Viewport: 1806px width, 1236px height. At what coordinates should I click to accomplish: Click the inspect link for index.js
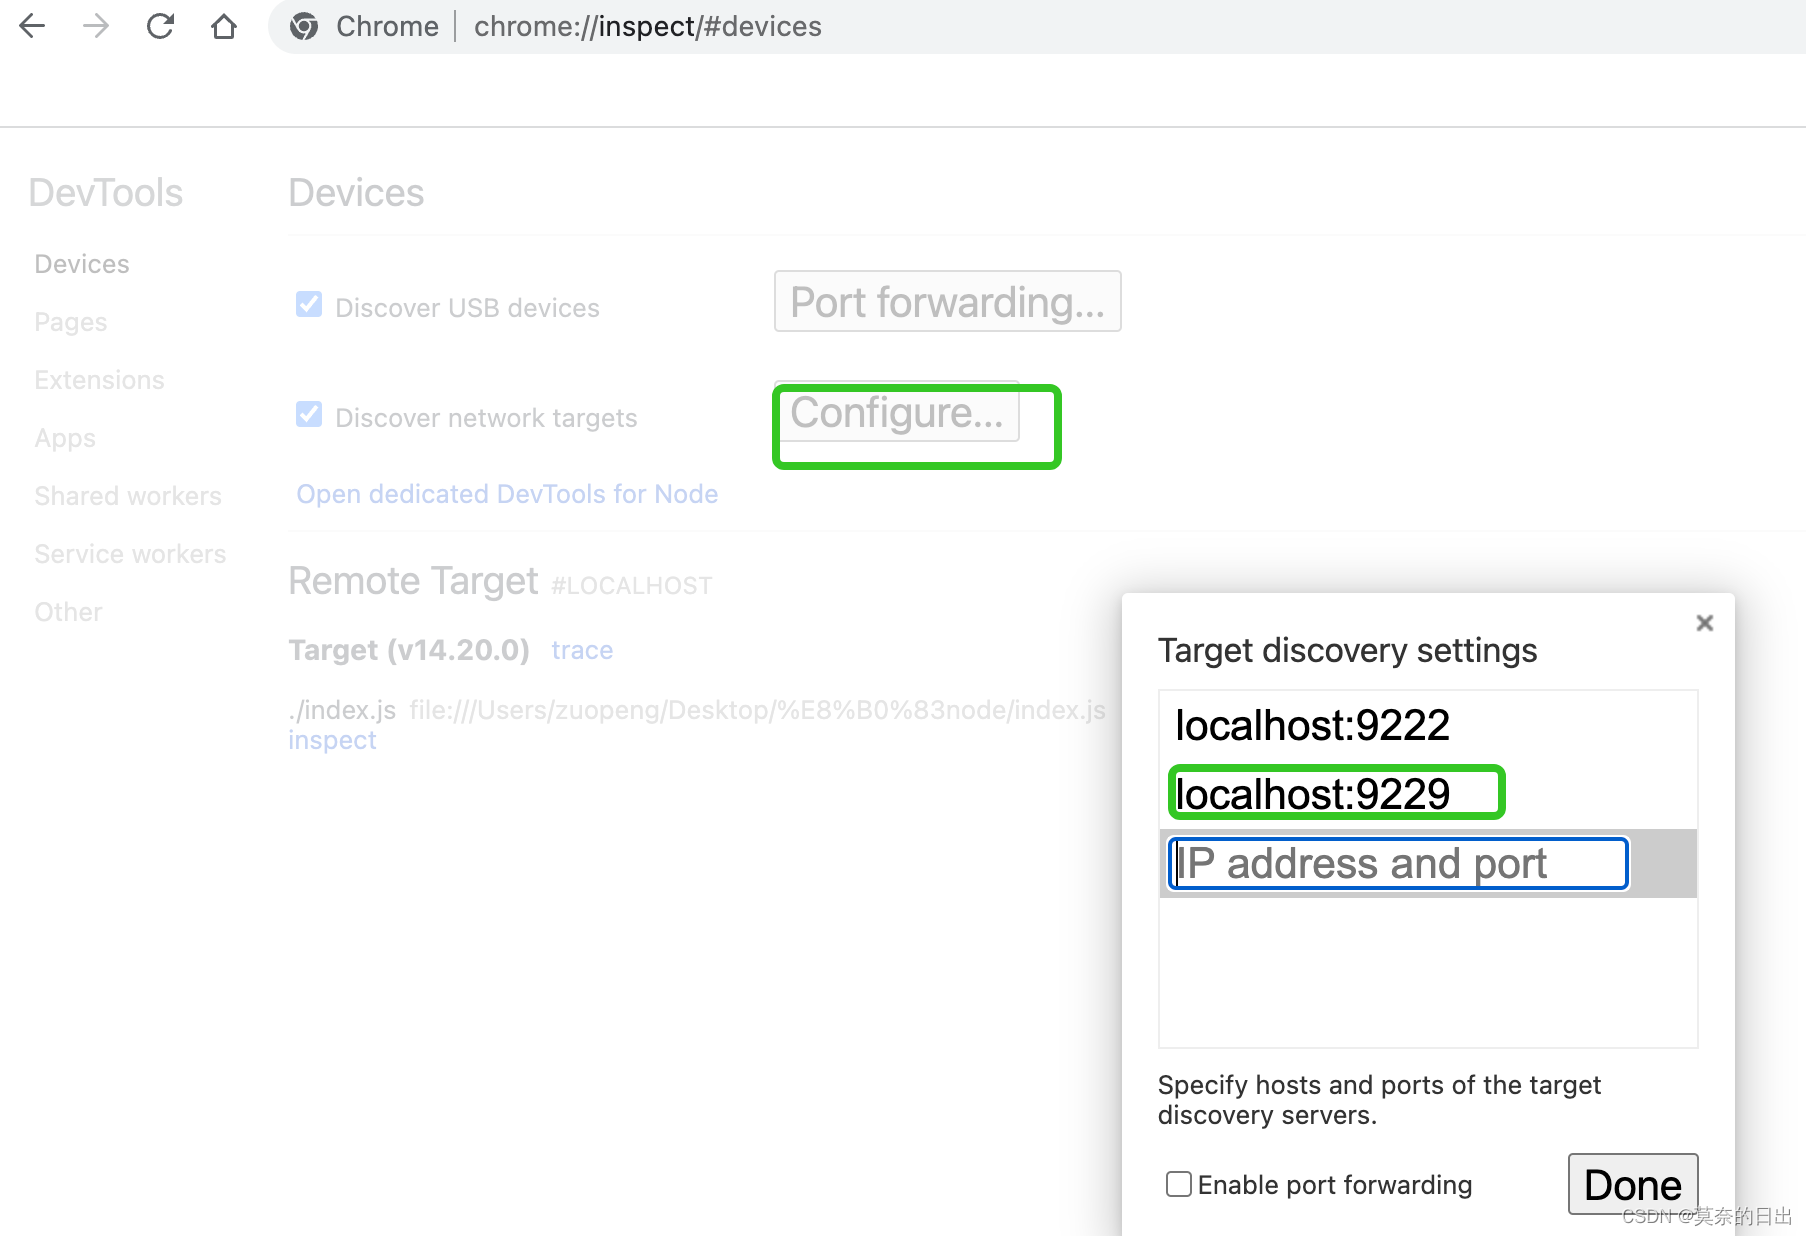tap(332, 740)
